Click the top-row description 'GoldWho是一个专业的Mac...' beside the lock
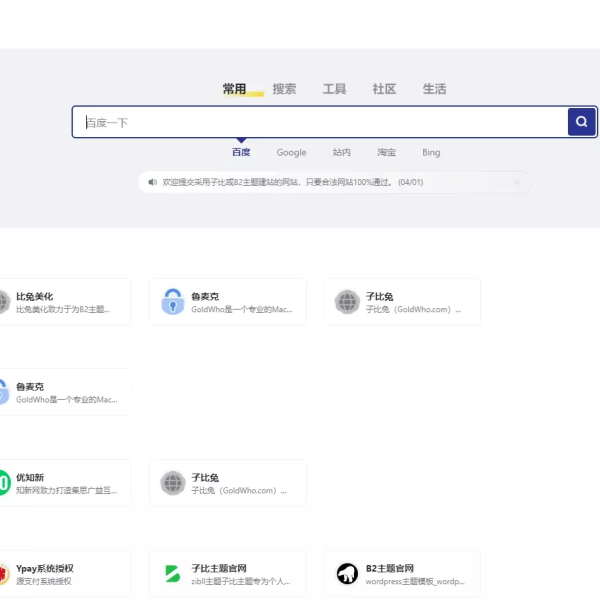The width and height of the screenshot is (600, 600). pyautogui.click(x=242, y=309)
